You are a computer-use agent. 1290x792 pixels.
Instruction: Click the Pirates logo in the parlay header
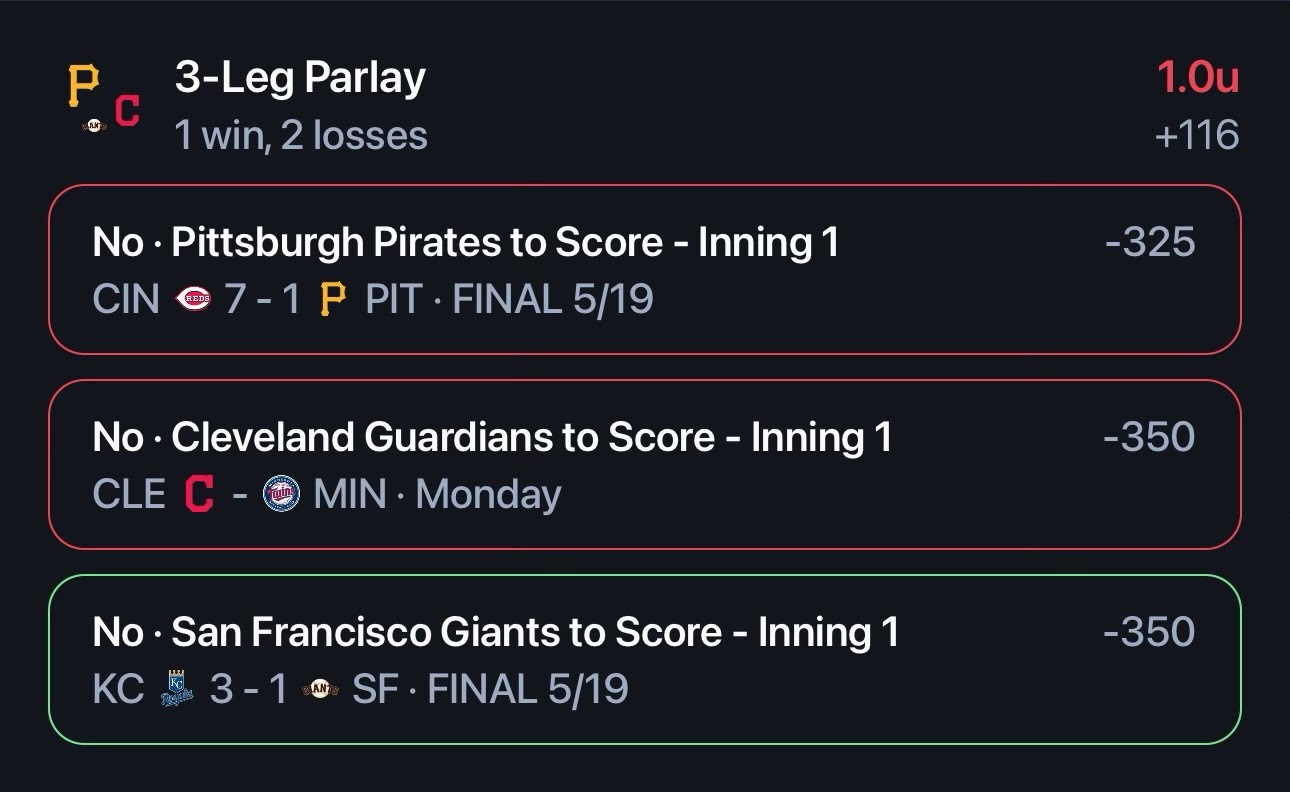click(x=84, y=86)
